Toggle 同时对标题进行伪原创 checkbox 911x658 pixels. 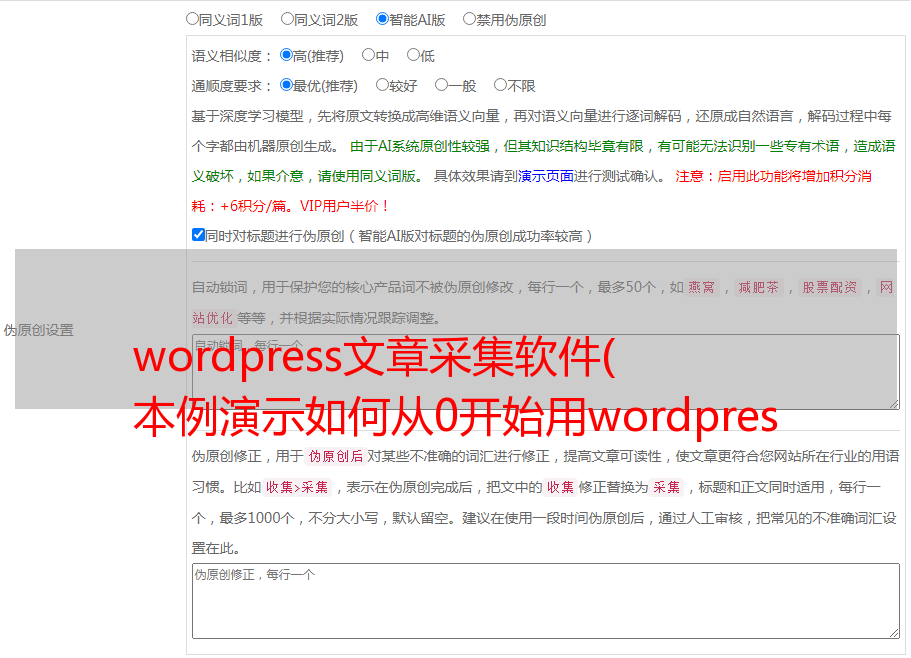click(x=198, y=235)
